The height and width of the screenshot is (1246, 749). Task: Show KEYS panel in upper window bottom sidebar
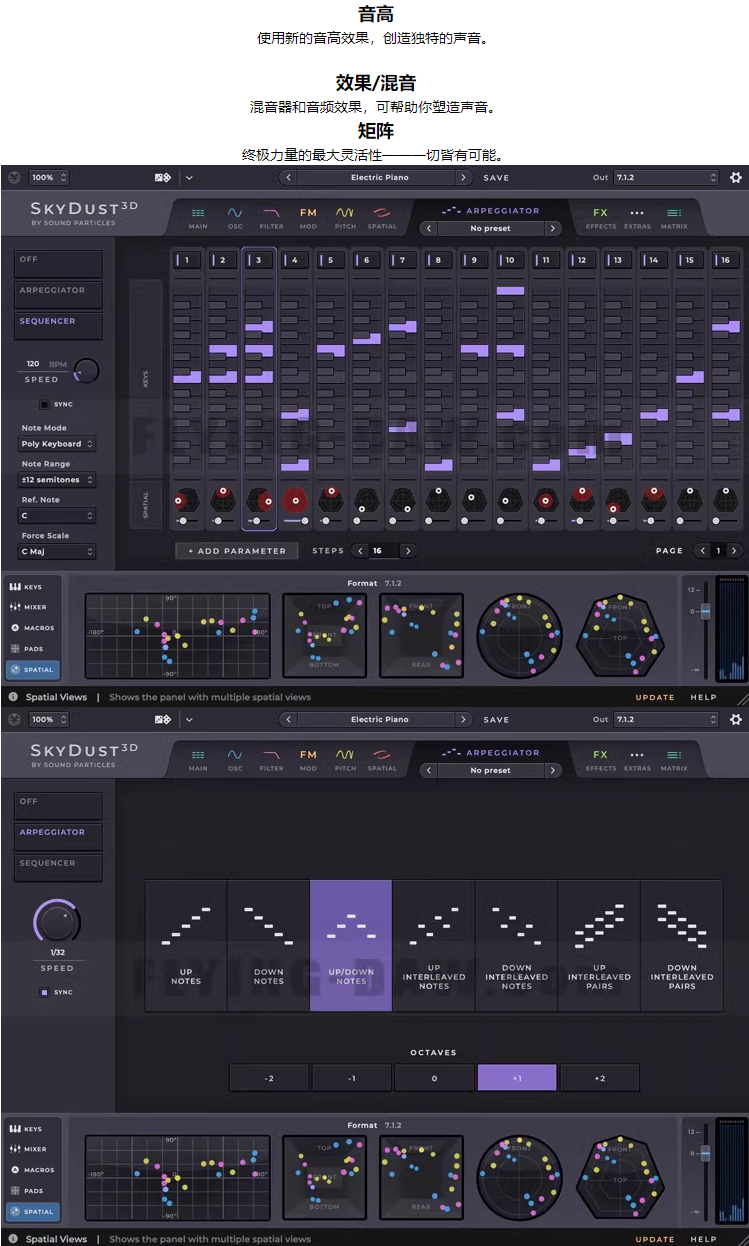click(x=32, y=587)
